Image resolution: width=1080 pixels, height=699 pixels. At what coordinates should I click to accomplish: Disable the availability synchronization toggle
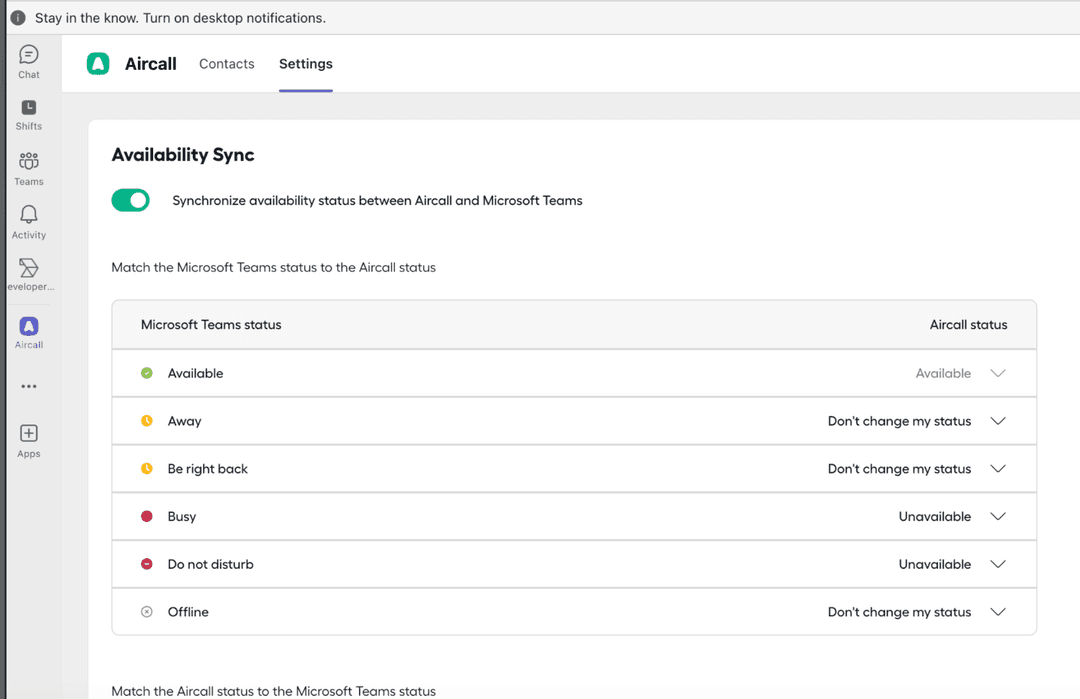[x=131, y=201]
